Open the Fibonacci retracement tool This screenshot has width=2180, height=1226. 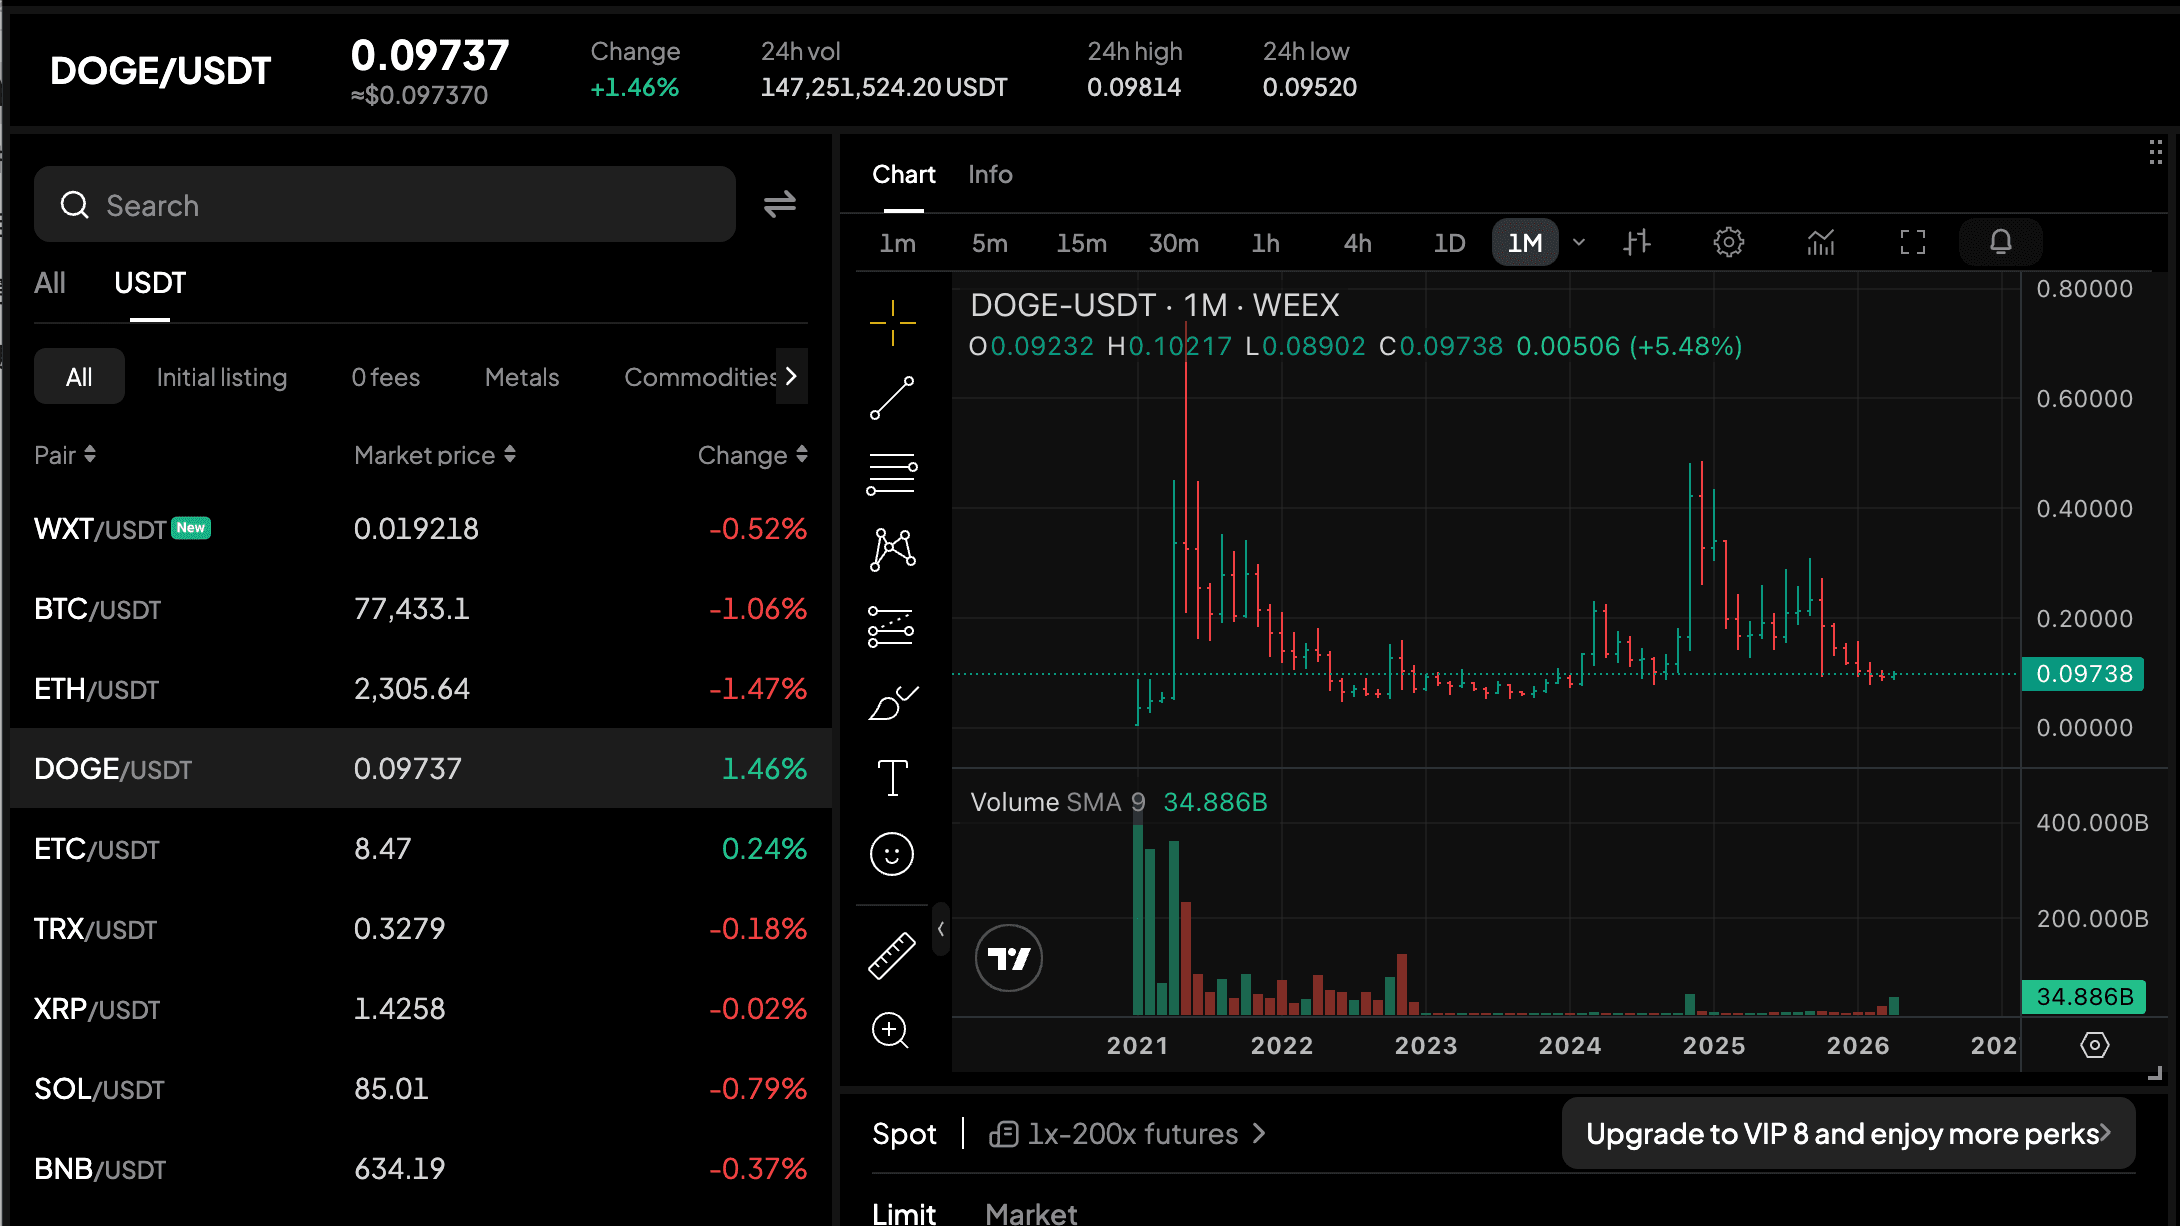click(x=892, y=474)
